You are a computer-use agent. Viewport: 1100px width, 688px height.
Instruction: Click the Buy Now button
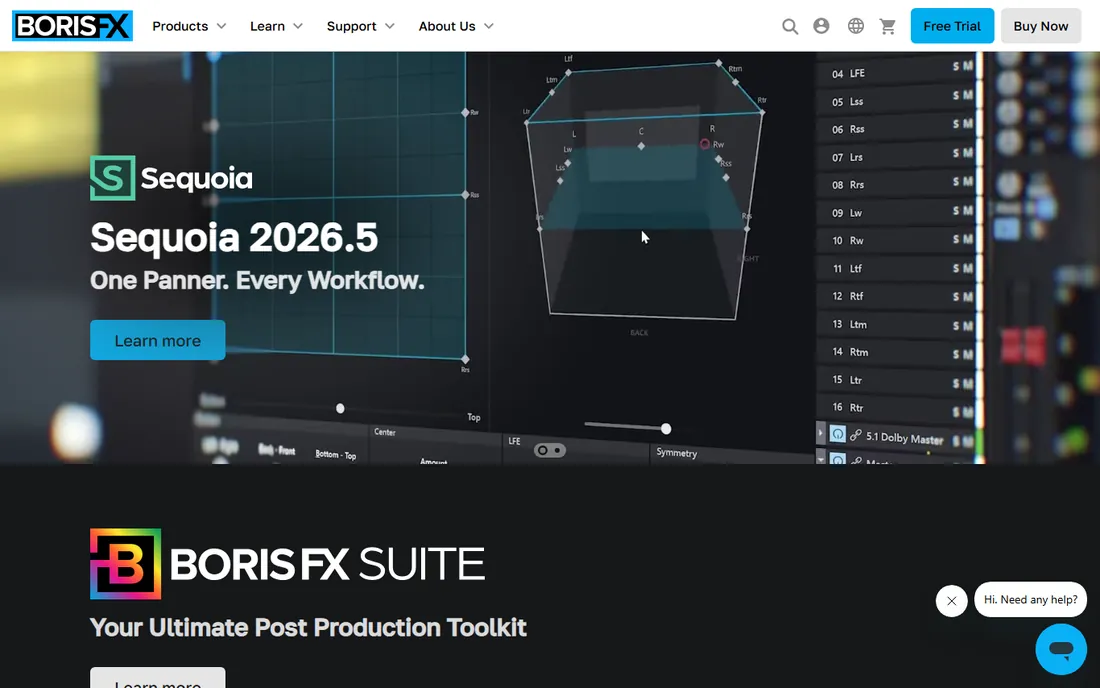(x=1040, y=26)
